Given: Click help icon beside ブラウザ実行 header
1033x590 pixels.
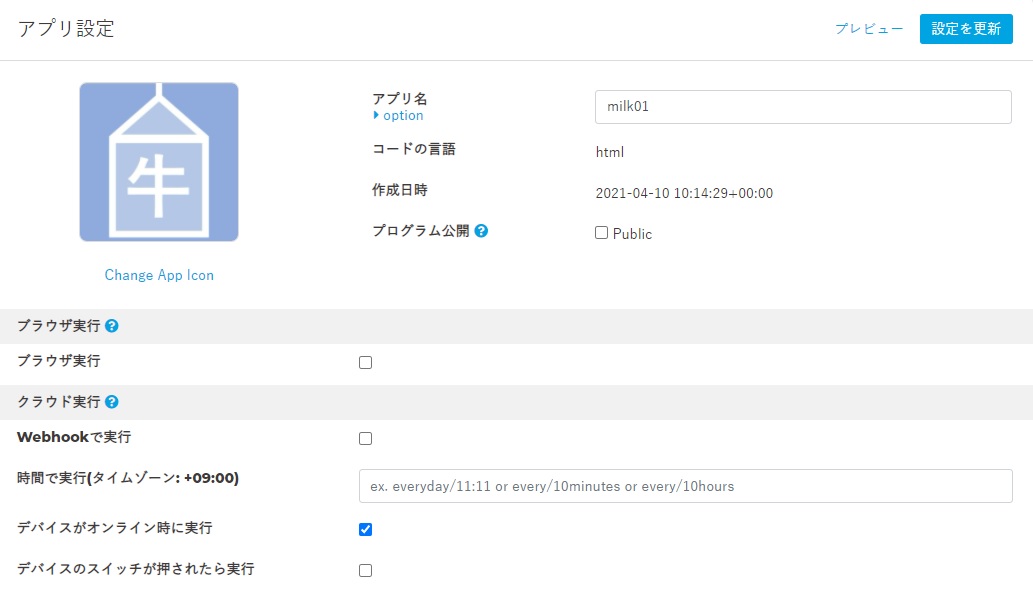Looking at the screenshot, I should [112, 326].
